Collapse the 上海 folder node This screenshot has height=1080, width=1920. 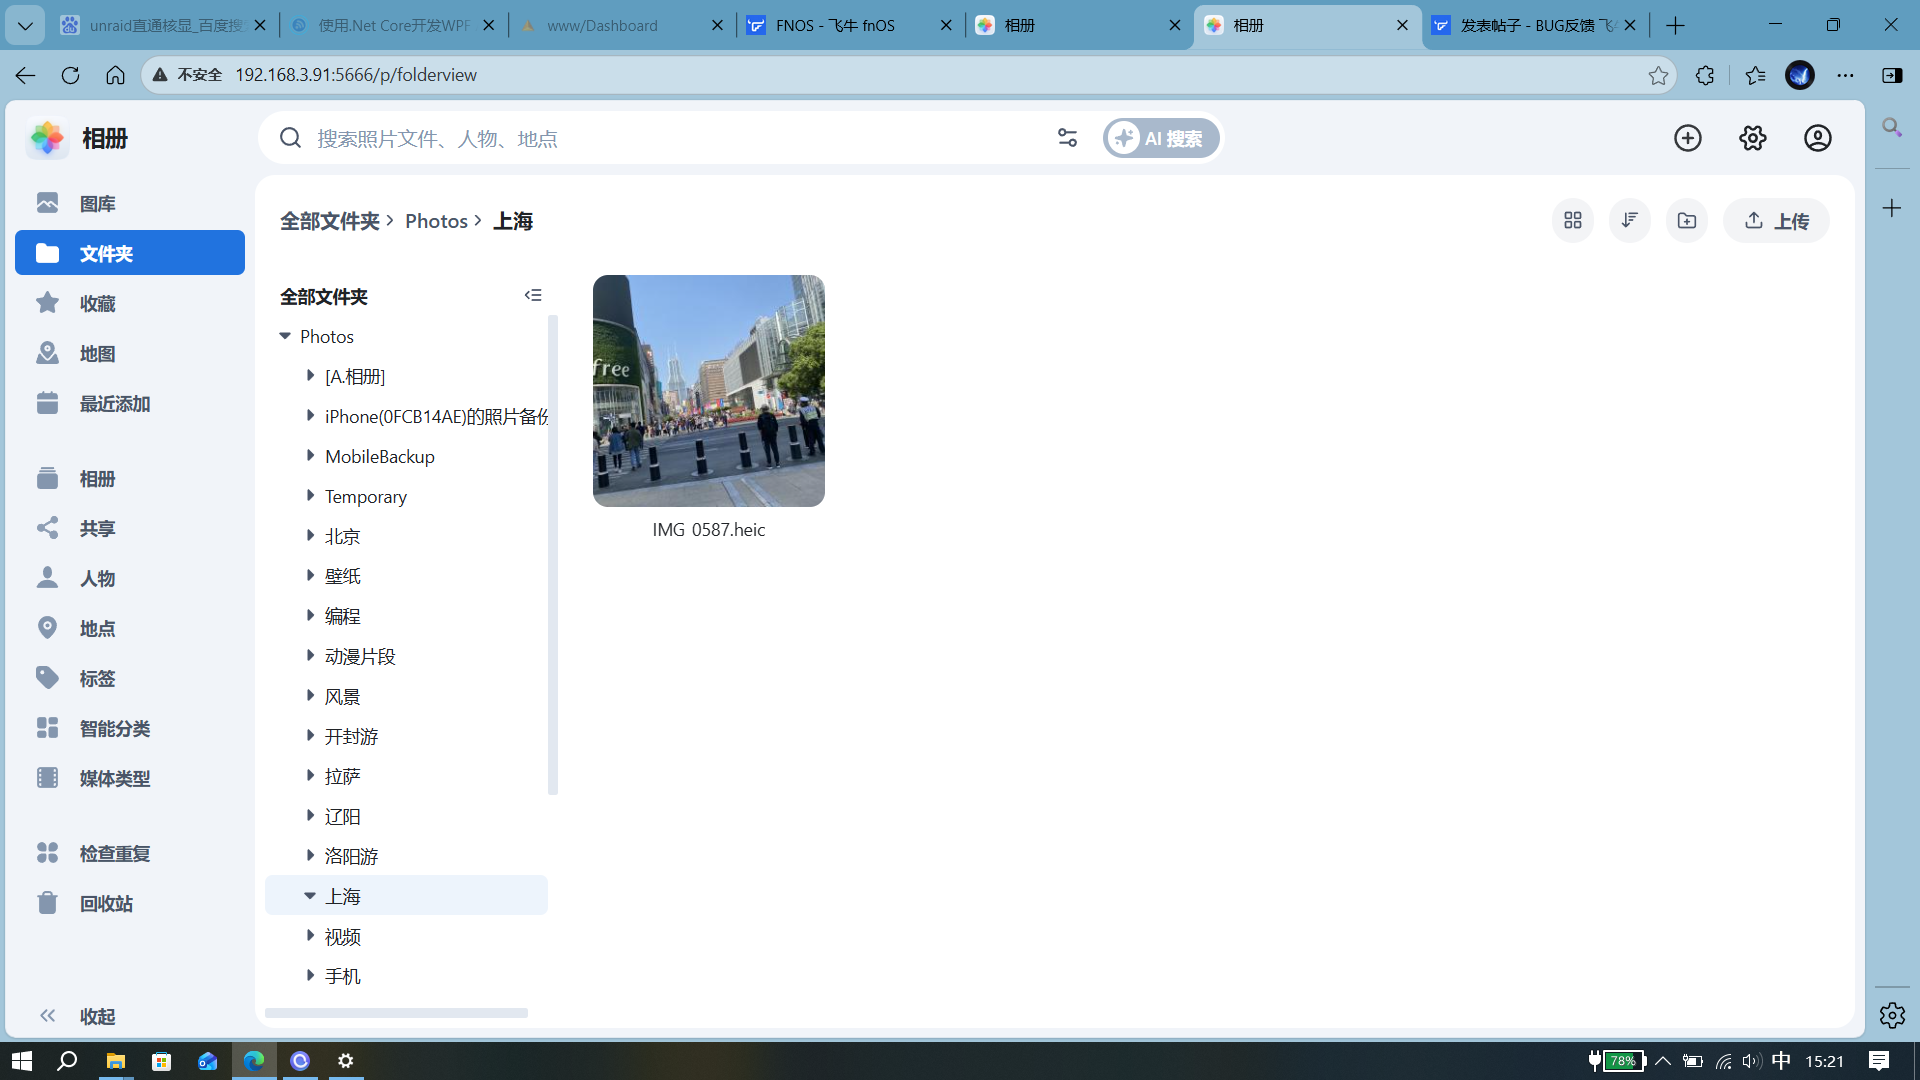(x=310, y=896)
